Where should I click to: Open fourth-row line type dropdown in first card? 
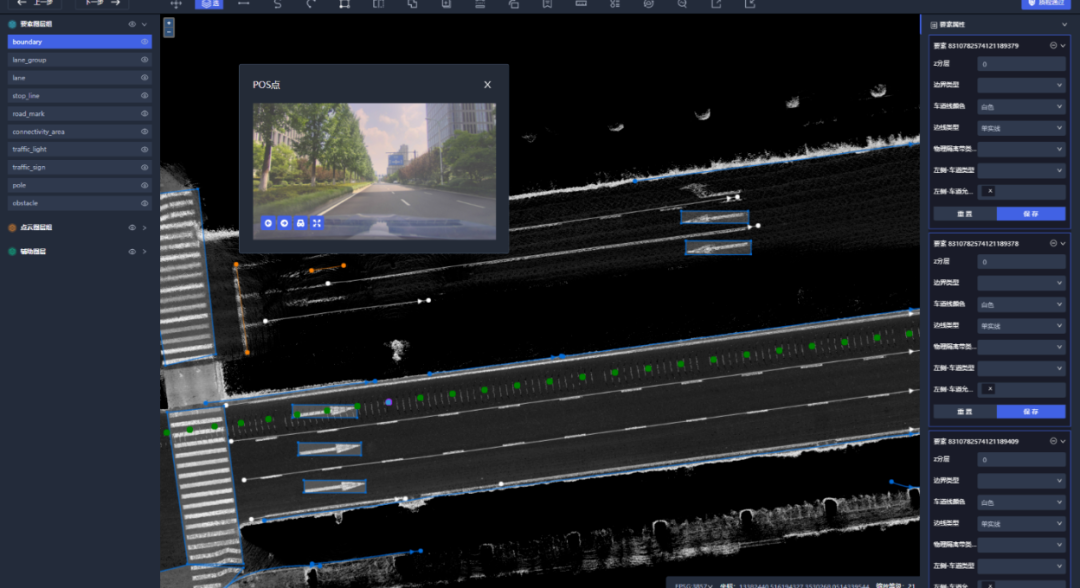(x=1021, y=128)
